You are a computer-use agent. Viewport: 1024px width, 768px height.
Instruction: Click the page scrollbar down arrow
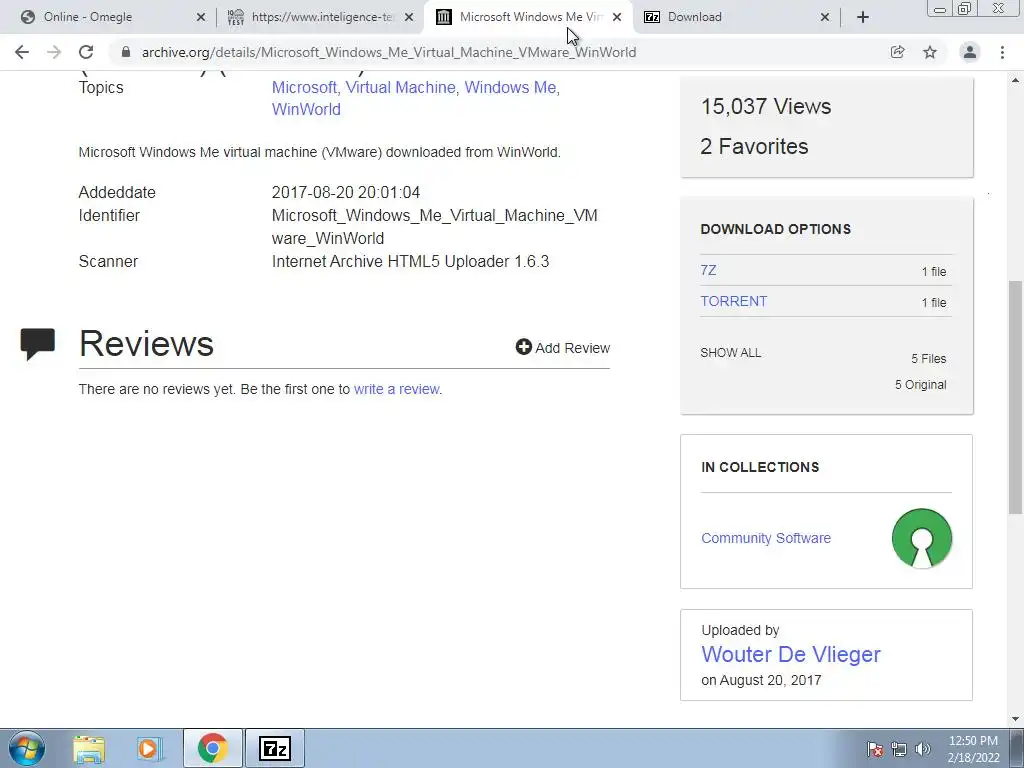[1016, 718]
